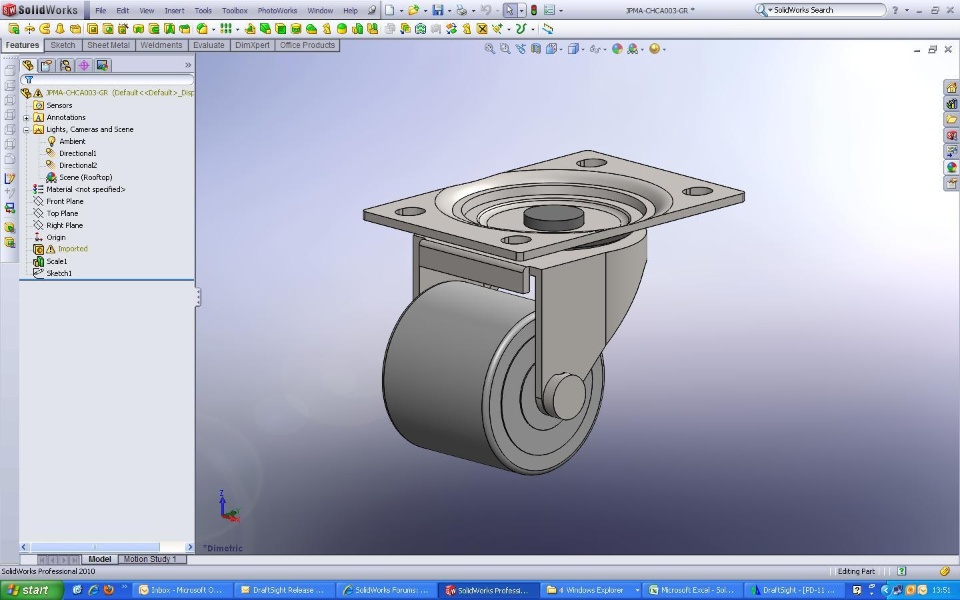960x600 pixels.
Task: Click the Previous View icon
Action: point(520,49)
